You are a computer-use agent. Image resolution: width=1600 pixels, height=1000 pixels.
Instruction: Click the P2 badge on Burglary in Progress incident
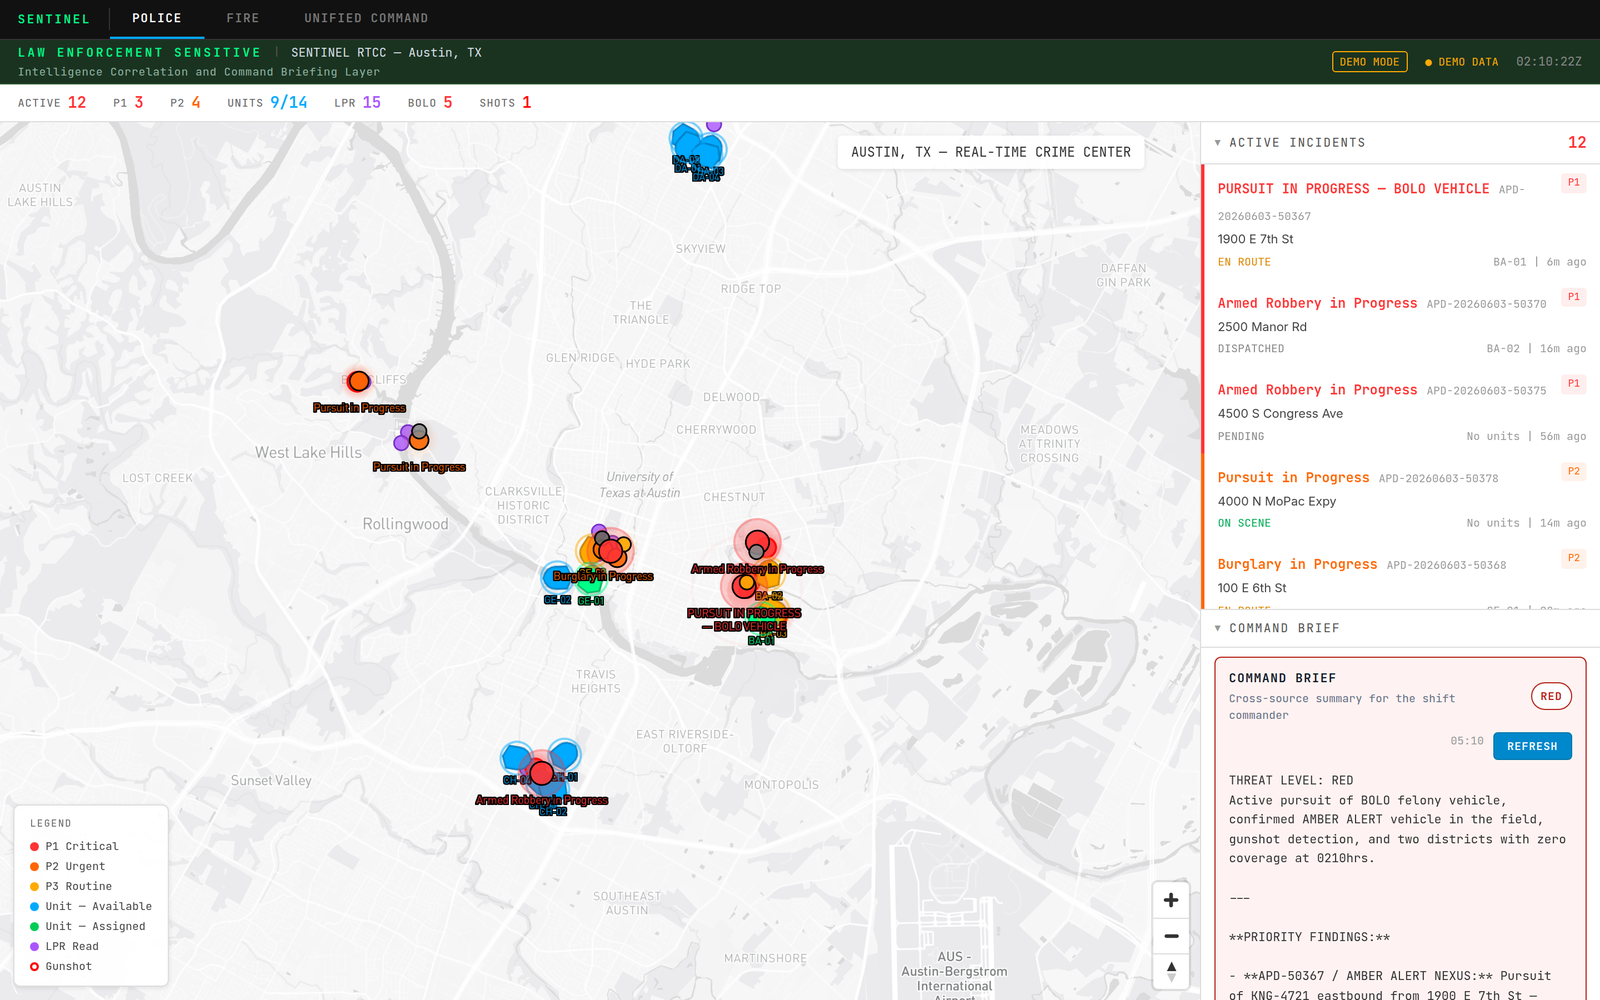1574,558
